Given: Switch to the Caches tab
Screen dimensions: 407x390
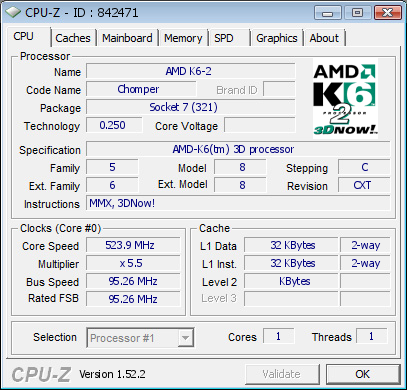Looking at the screenshot, I should 73,38.
